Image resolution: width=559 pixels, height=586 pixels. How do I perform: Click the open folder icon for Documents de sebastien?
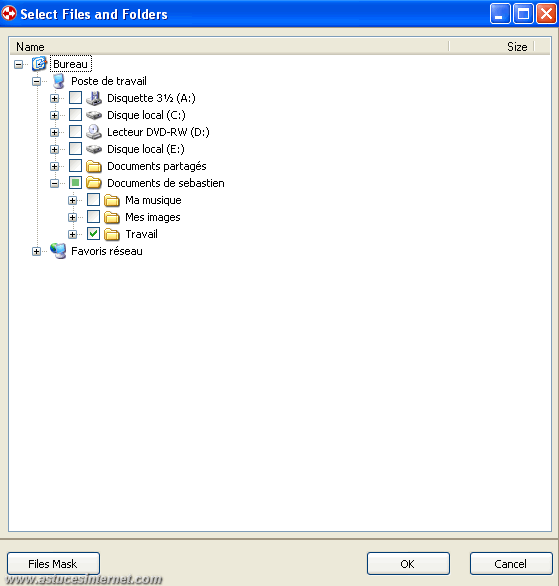tap(94, 183)
